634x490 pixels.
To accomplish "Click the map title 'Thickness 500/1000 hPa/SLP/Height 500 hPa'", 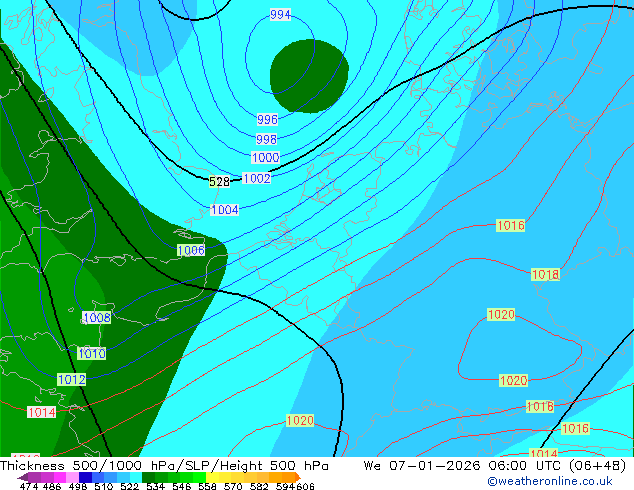I will tap(164, 466).
